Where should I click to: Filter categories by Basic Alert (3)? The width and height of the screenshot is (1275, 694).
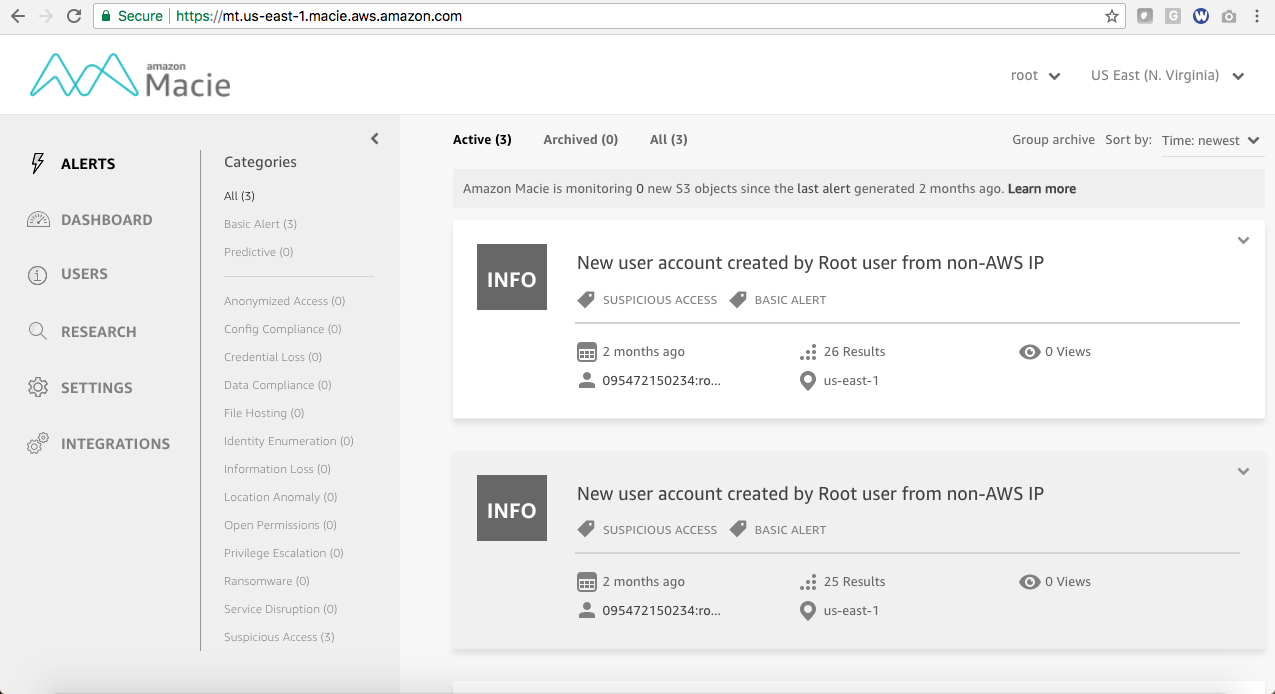260,224
